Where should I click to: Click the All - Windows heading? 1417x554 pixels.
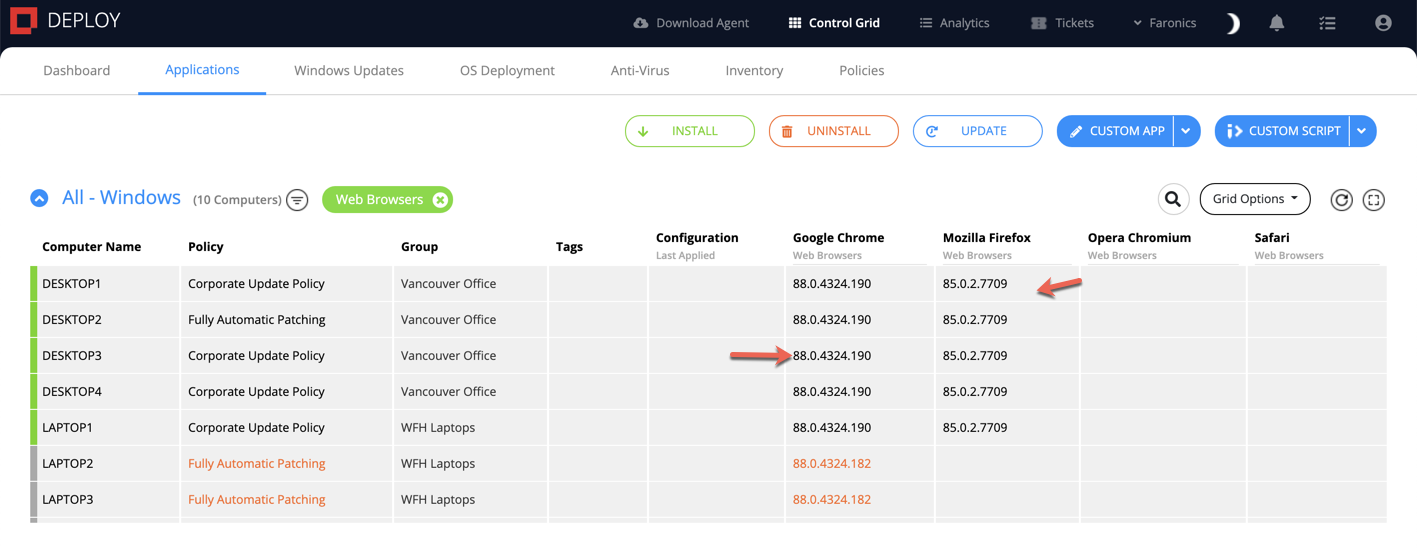121,198
